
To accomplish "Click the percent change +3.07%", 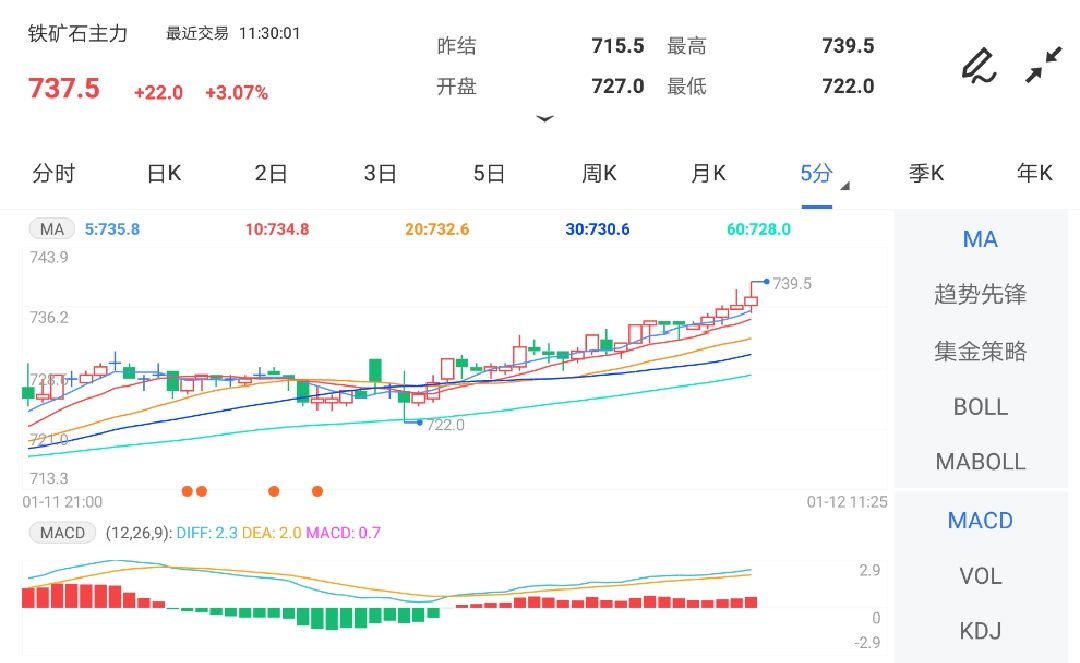I will pyautogui.click(x=236, y=93).
